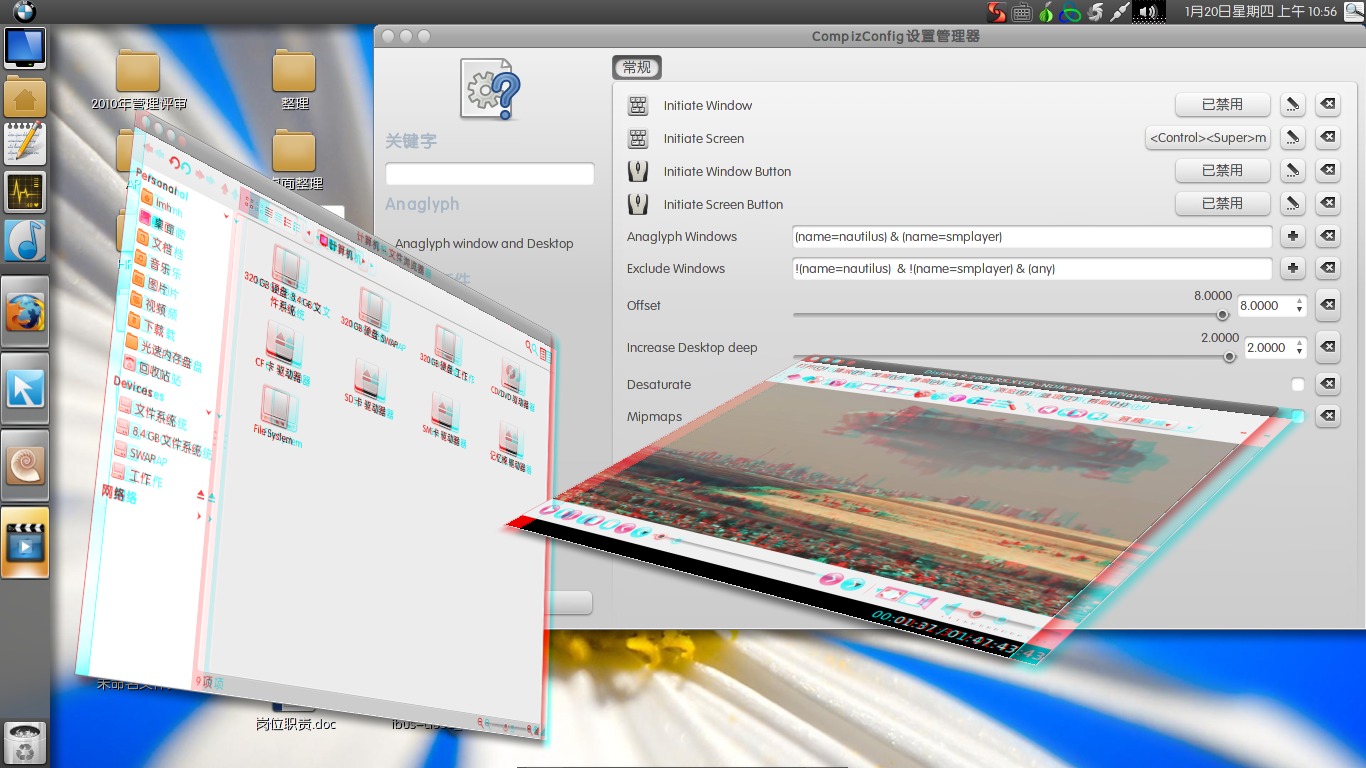The width and height of the screenshot is (1366, 768).
Task: Reset Initiate Window to default
Action: (1328, 105)
